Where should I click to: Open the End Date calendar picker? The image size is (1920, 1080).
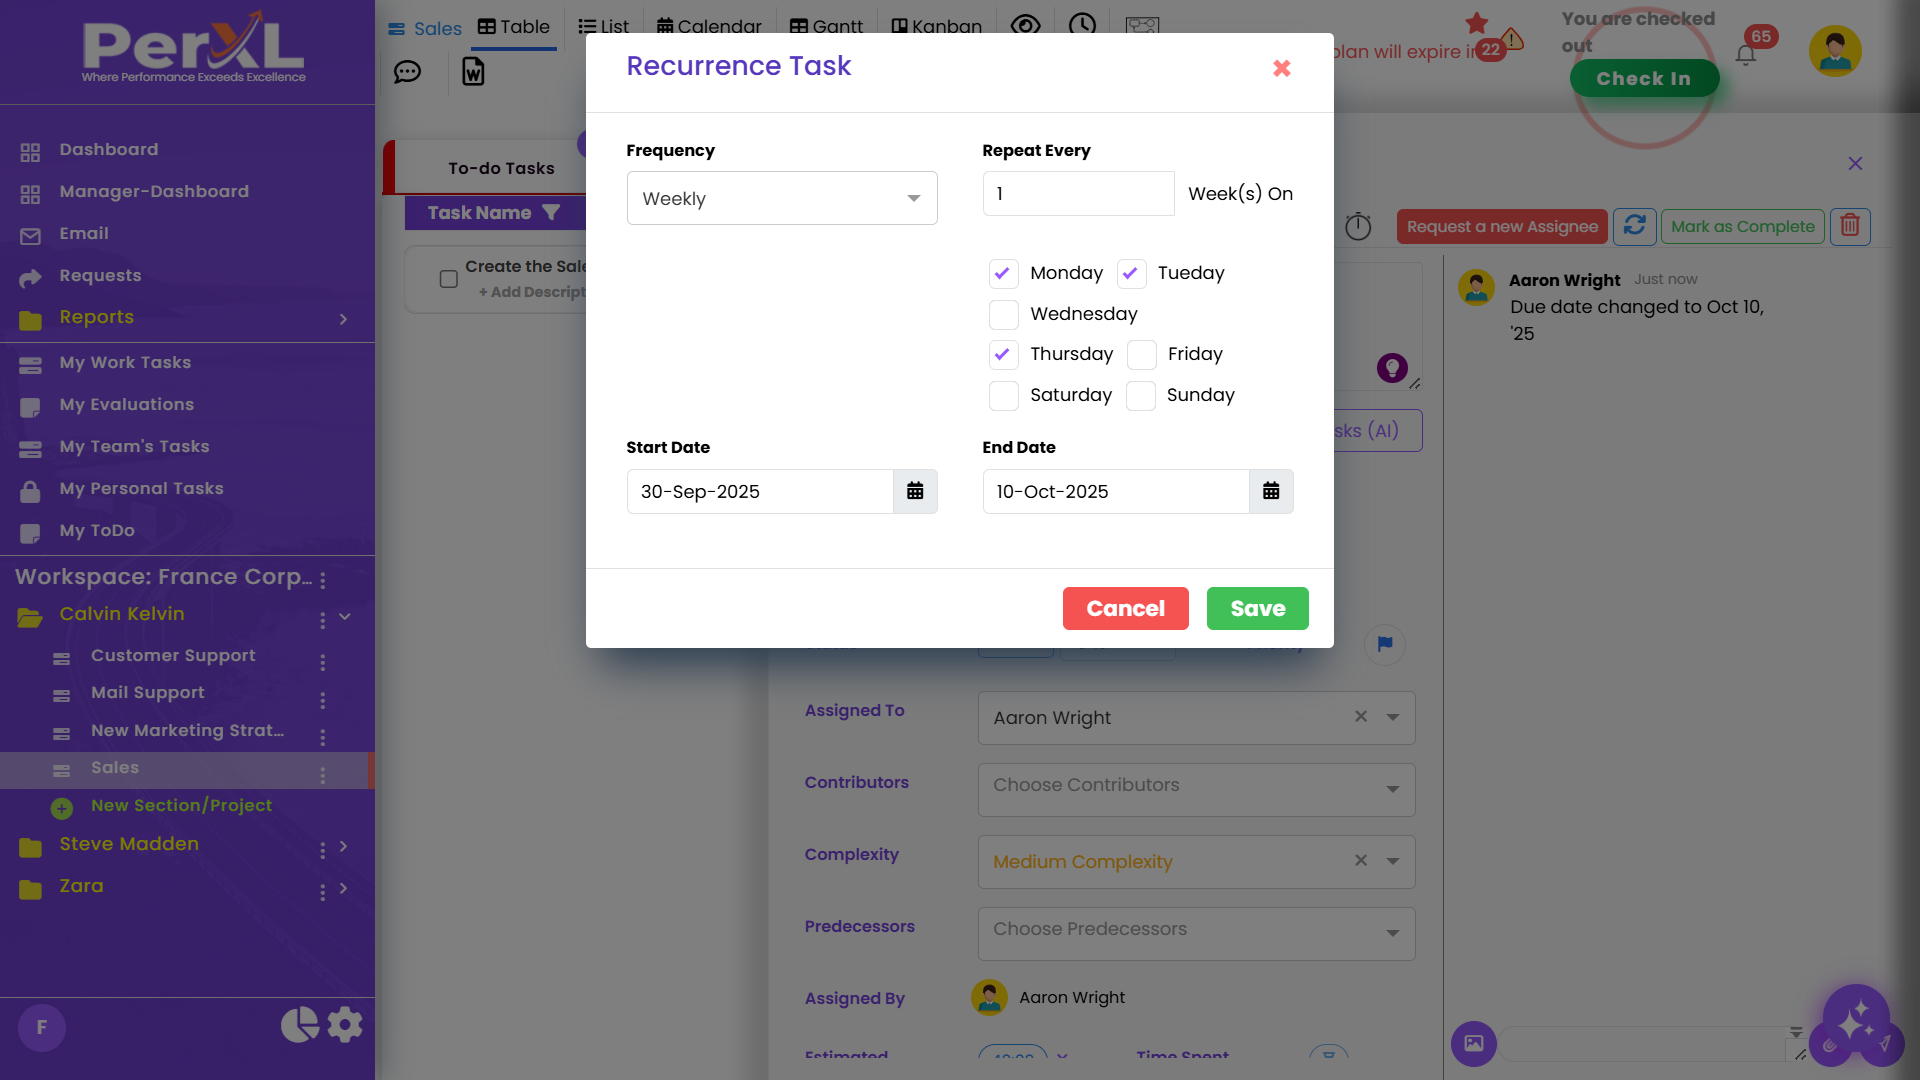coord(1270,491)
